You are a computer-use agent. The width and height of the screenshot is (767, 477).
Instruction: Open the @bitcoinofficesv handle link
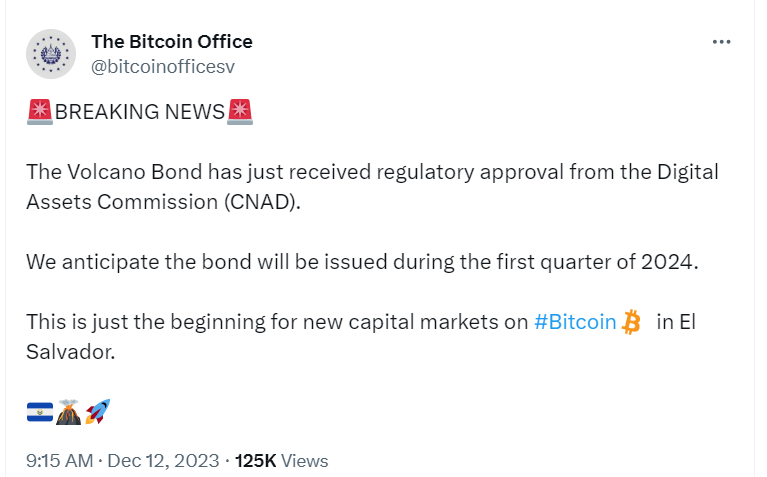[163, 67]
